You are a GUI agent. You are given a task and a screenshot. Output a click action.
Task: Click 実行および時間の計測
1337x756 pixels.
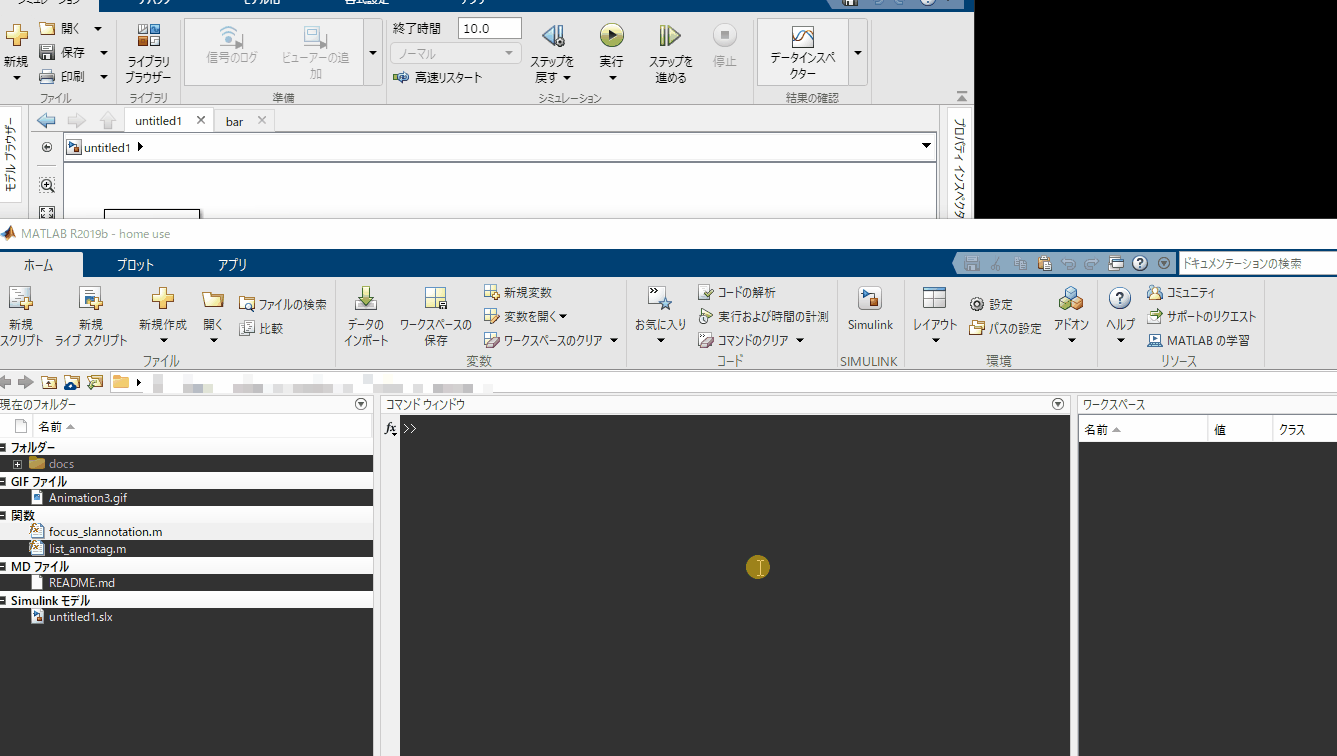click(763, 316)
